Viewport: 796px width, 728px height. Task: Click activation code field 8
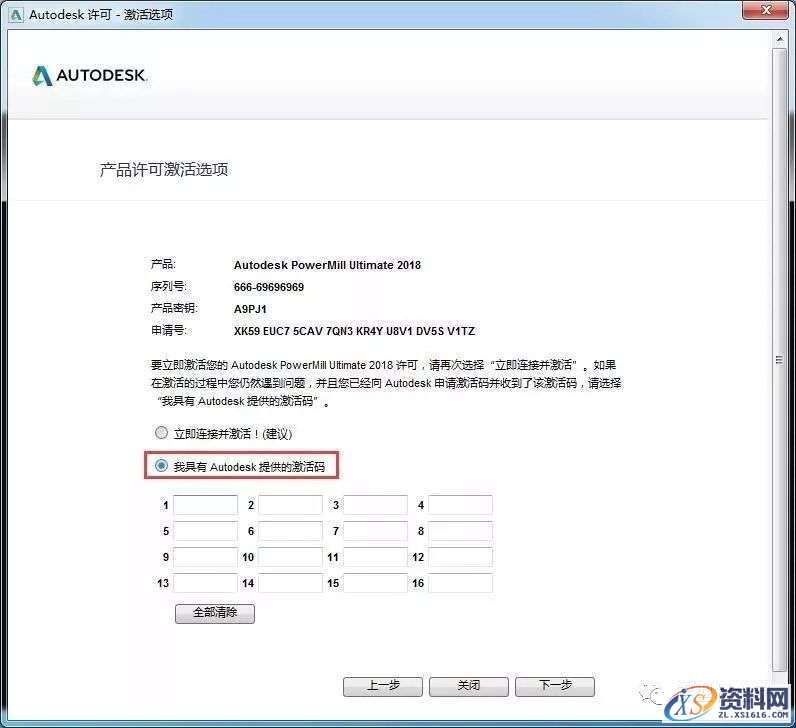click(x=460, y=531)
